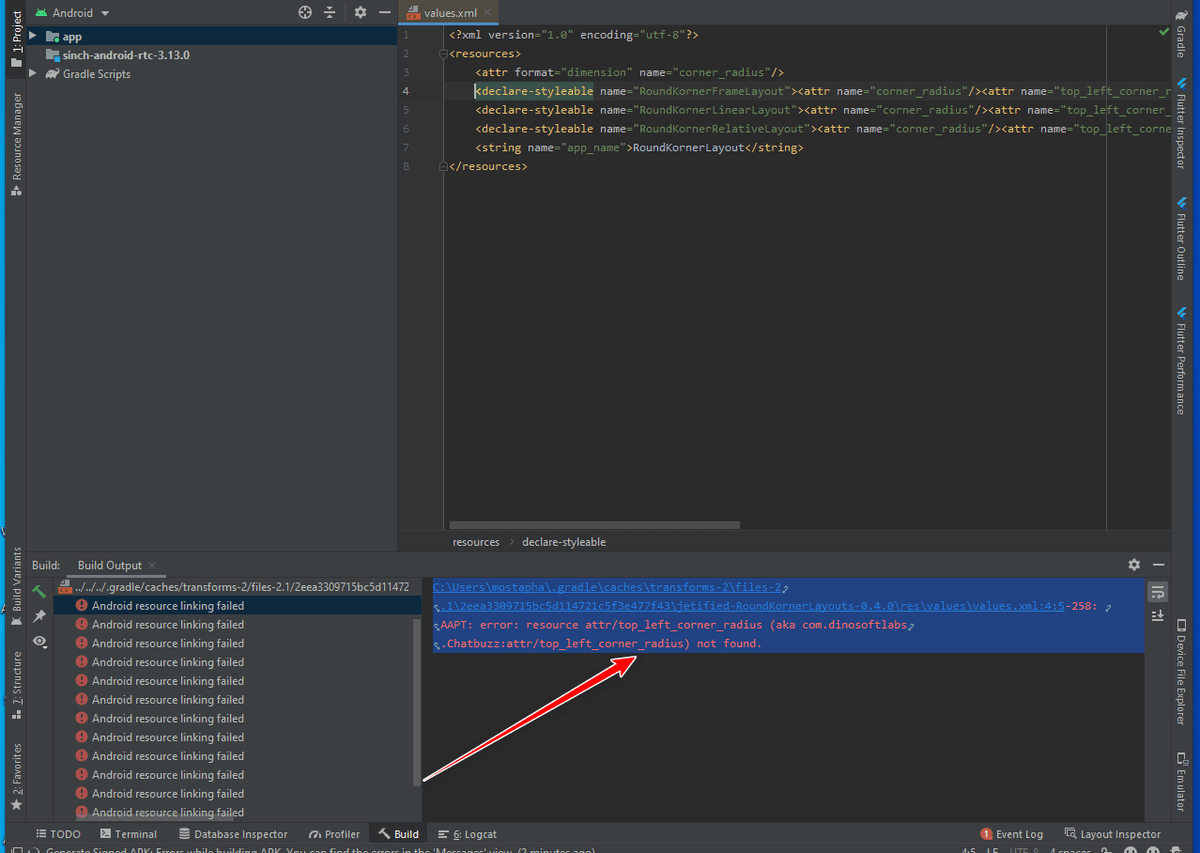Screen dimensions: 1200x853
Task: Click the green build hammer icon
Action: click(39, 591)
